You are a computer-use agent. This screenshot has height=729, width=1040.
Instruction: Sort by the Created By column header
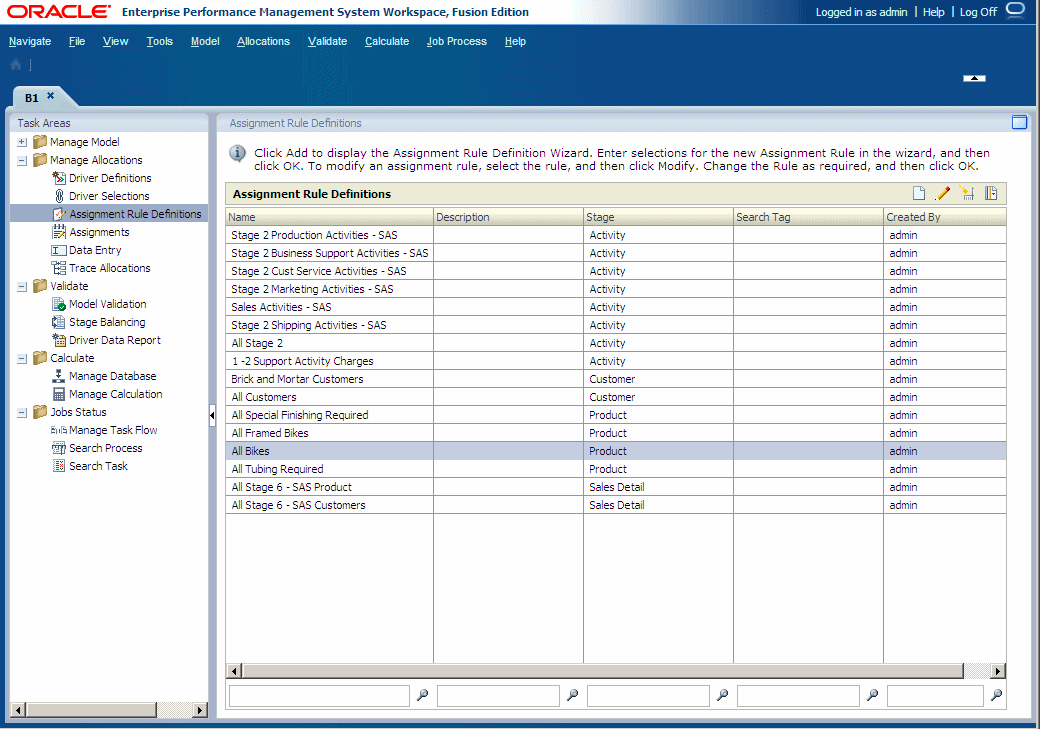point(944,217)
